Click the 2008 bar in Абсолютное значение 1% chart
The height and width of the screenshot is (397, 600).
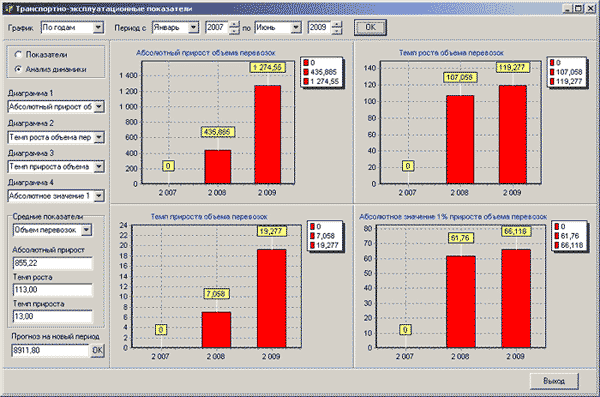click(x=461, y=302)
